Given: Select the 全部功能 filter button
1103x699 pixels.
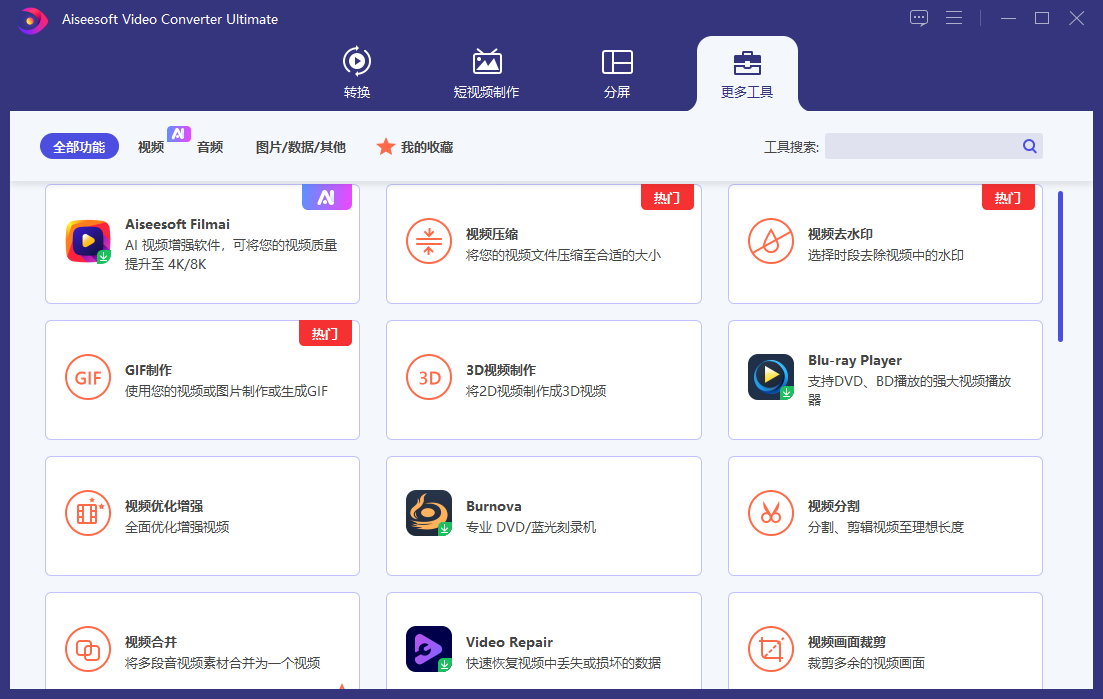Looking at the screenshot, I should [x=79, y=147].
